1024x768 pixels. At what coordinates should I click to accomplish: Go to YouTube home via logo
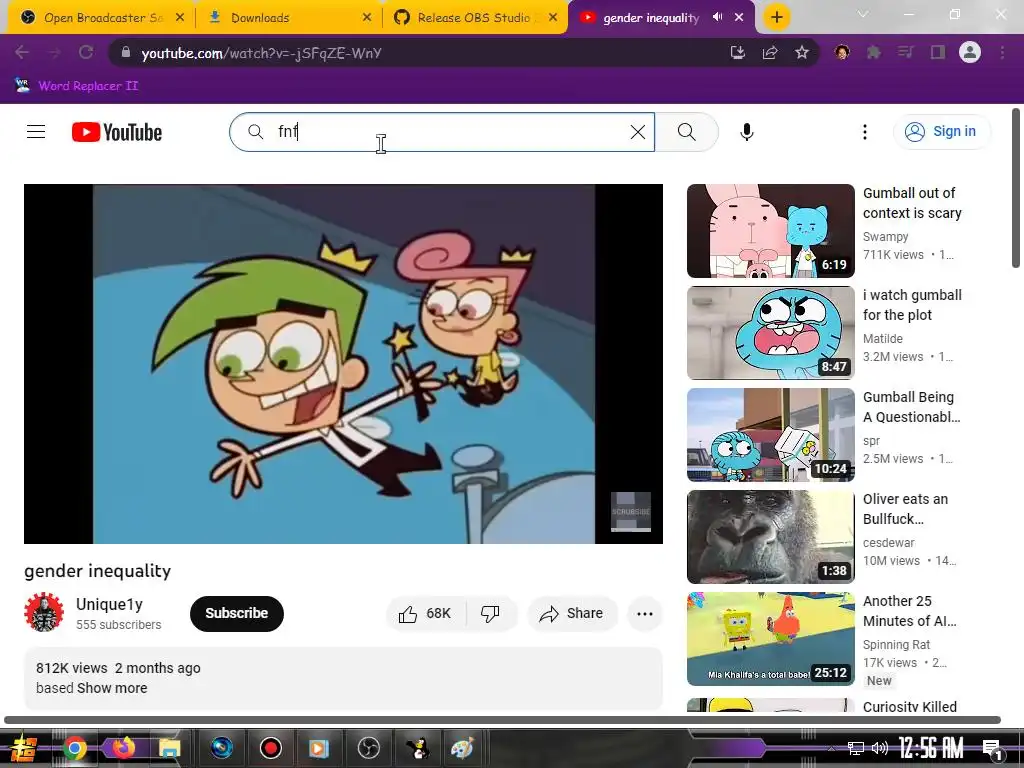point(117,132)
